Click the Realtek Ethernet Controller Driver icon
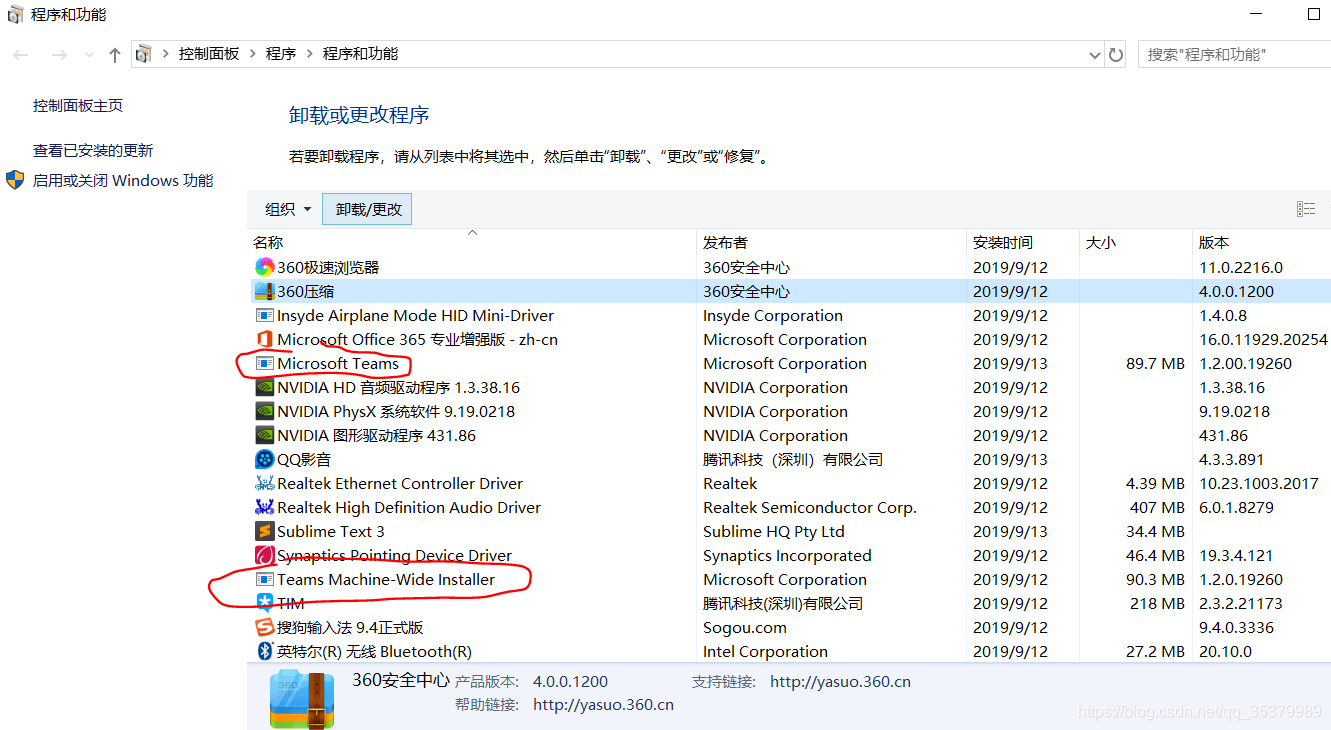 [x=264, y=483]
